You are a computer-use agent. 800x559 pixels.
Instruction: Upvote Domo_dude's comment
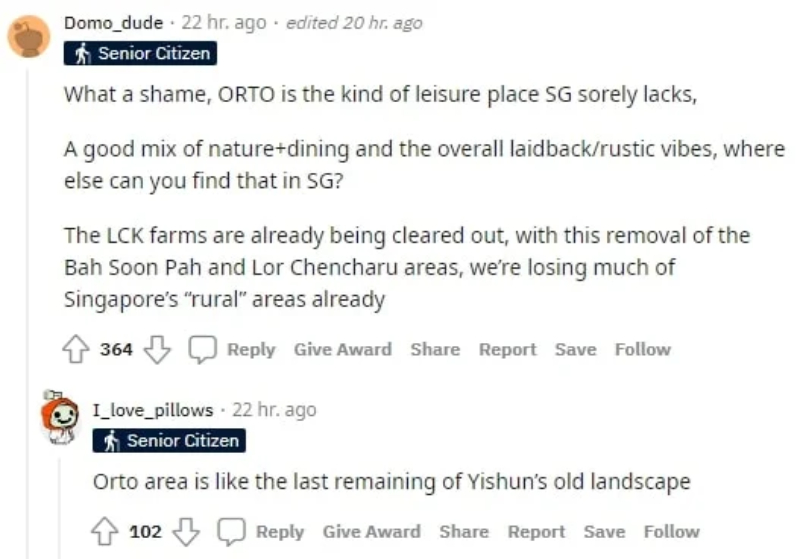tap(76, 350)
